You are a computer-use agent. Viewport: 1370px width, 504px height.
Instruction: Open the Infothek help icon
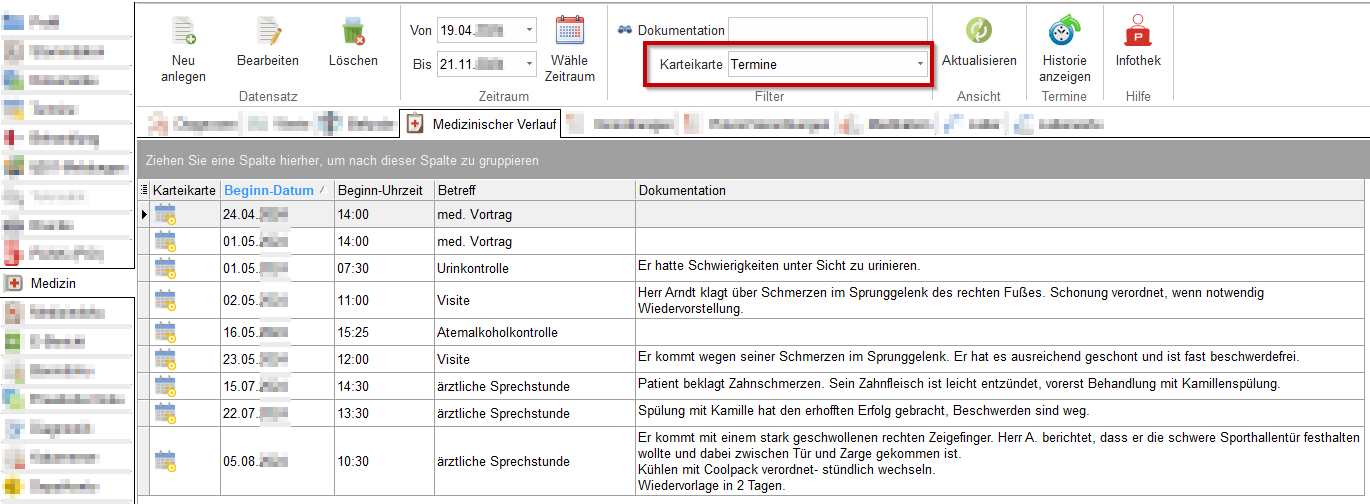(1138, 31)
